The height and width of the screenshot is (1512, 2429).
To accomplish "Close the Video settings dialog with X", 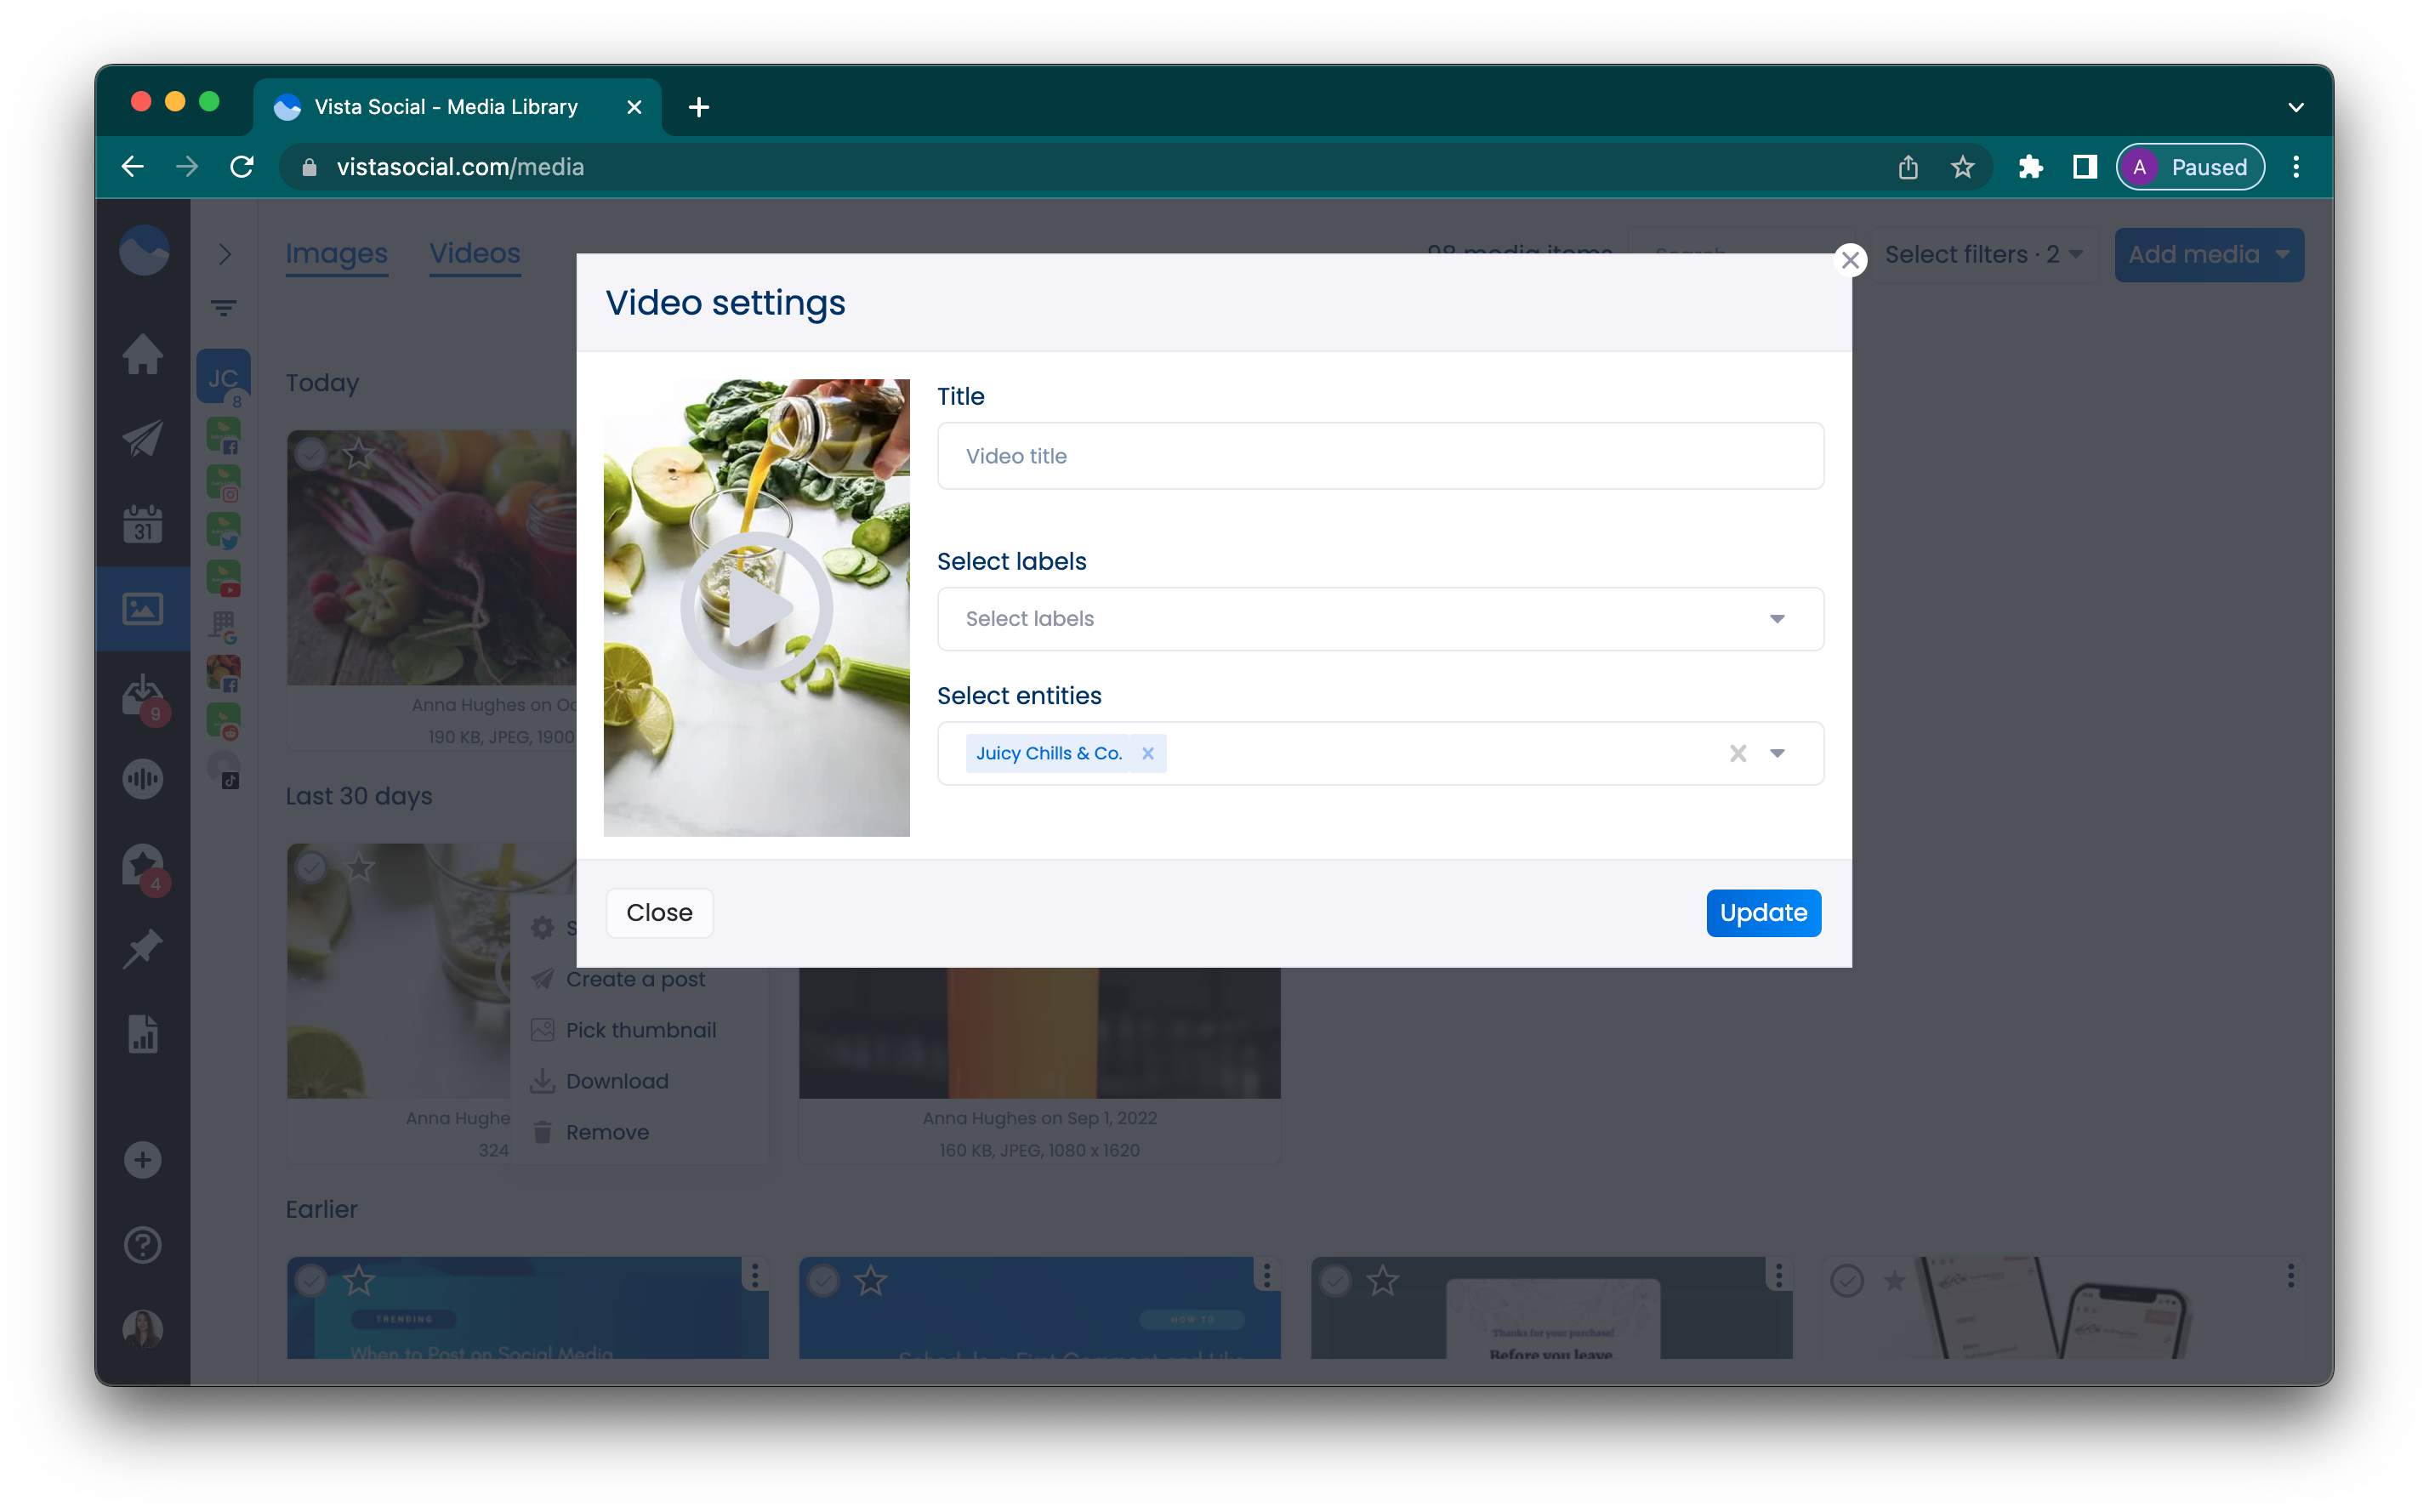I will pos(1850,260).
